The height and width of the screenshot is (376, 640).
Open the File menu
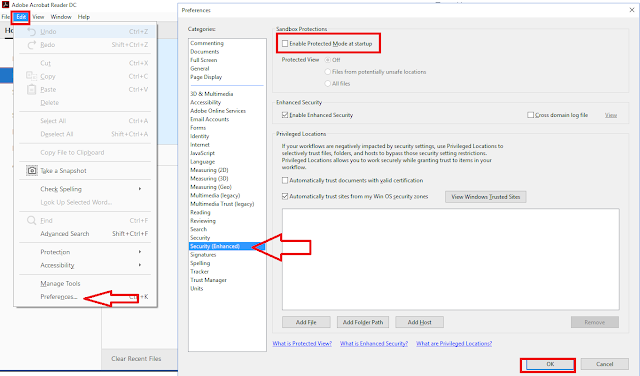(x=5, y=17)
